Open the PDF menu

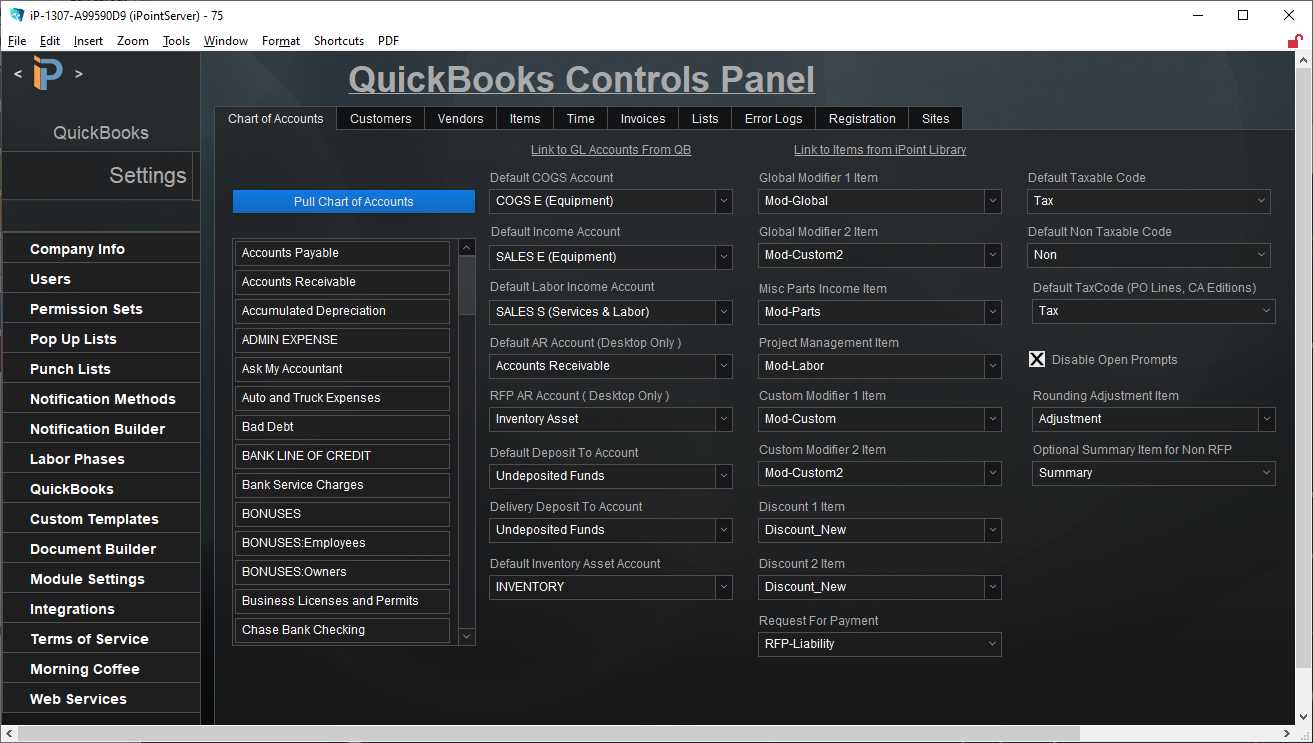click(x=388, y=41)
